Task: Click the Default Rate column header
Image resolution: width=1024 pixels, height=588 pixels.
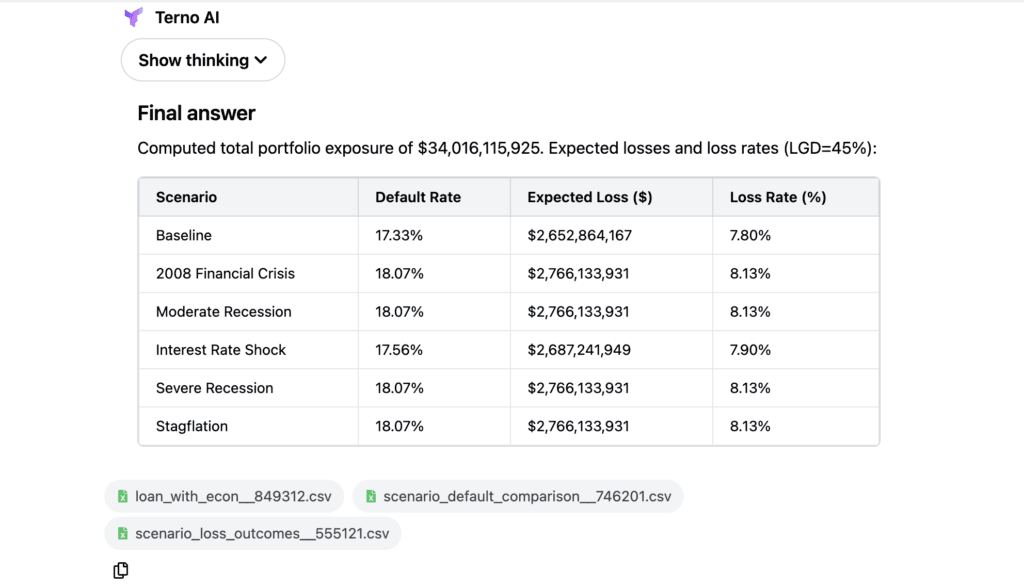Action: click(x=418, y=197)
